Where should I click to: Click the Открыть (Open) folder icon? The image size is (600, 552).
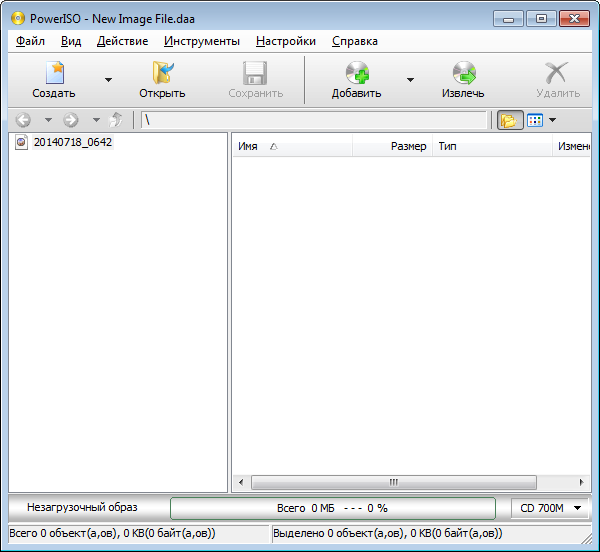click(162, 74)
